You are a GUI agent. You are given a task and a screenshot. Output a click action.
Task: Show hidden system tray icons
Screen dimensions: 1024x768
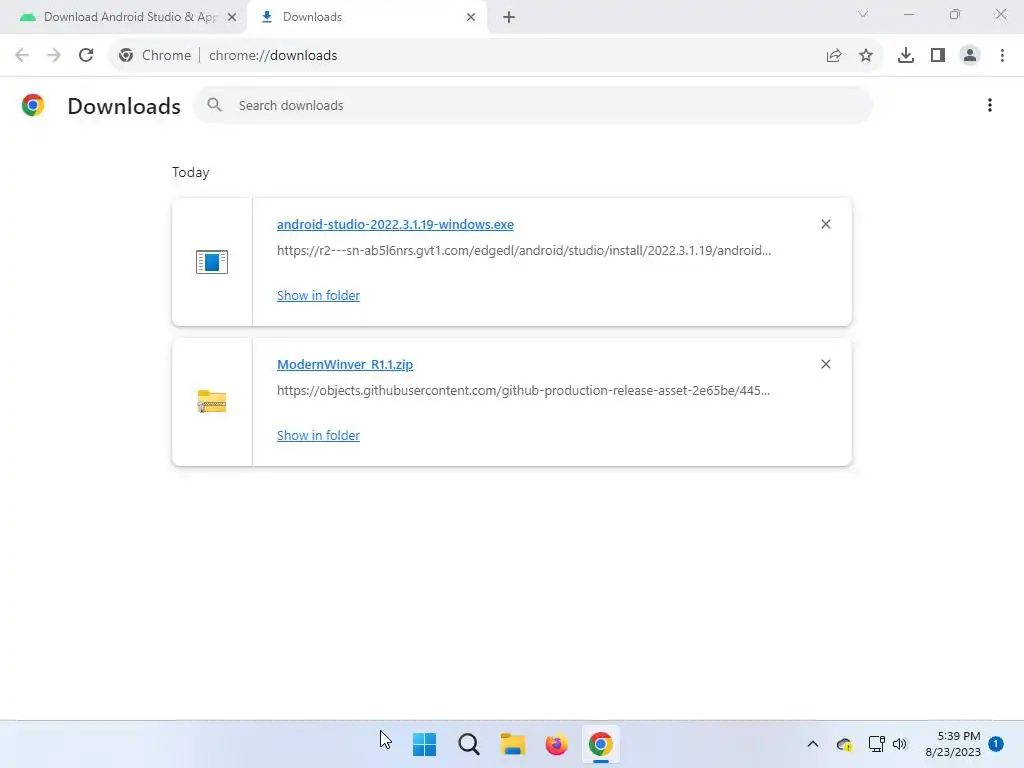point(812,744)
